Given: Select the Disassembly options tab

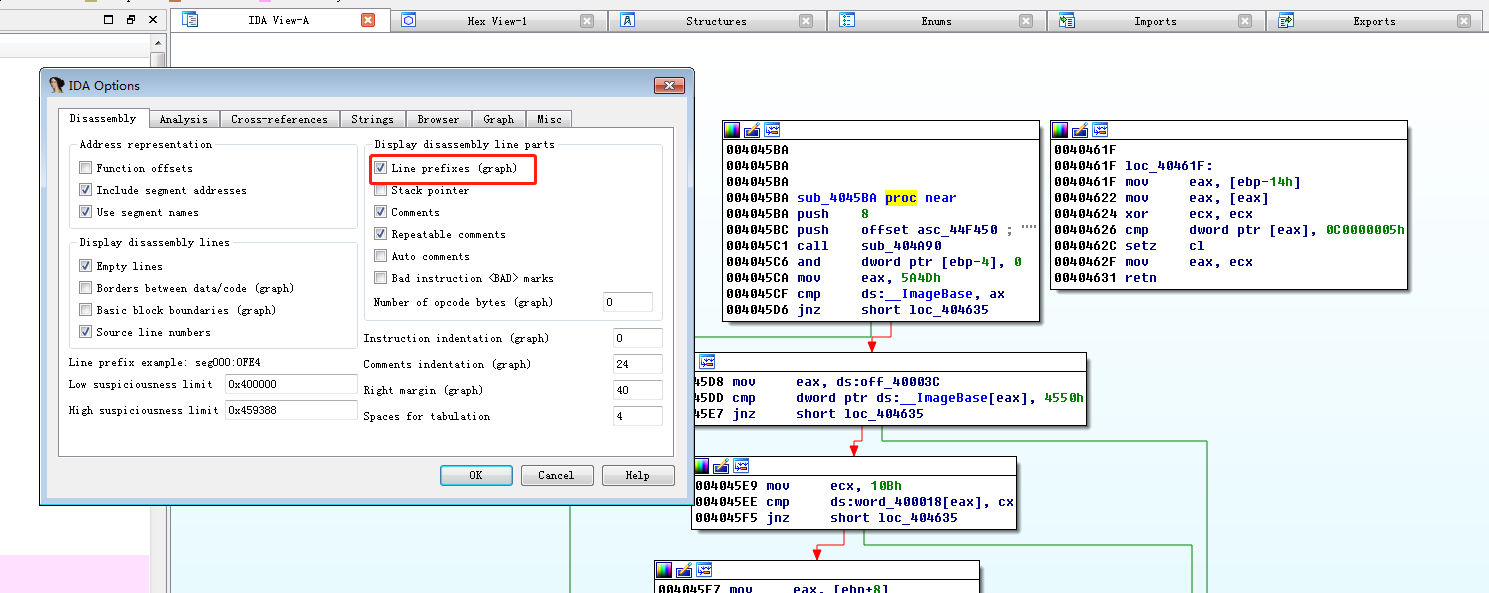Looking at the screenshot, I should (104, 118).
